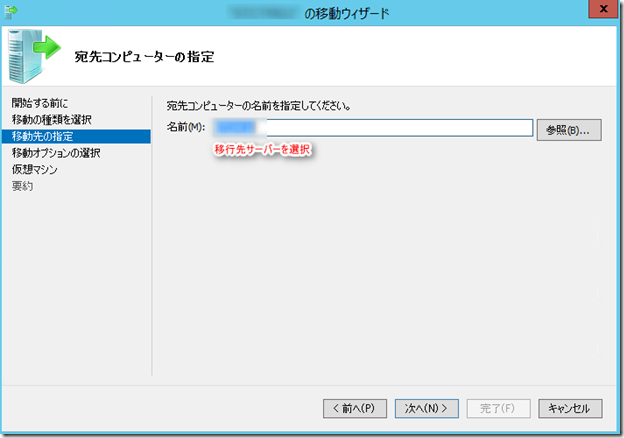Viewport: 624px width, 438px height.
Task: Select the 移動先の指定 step
Action: click(76, 136)
